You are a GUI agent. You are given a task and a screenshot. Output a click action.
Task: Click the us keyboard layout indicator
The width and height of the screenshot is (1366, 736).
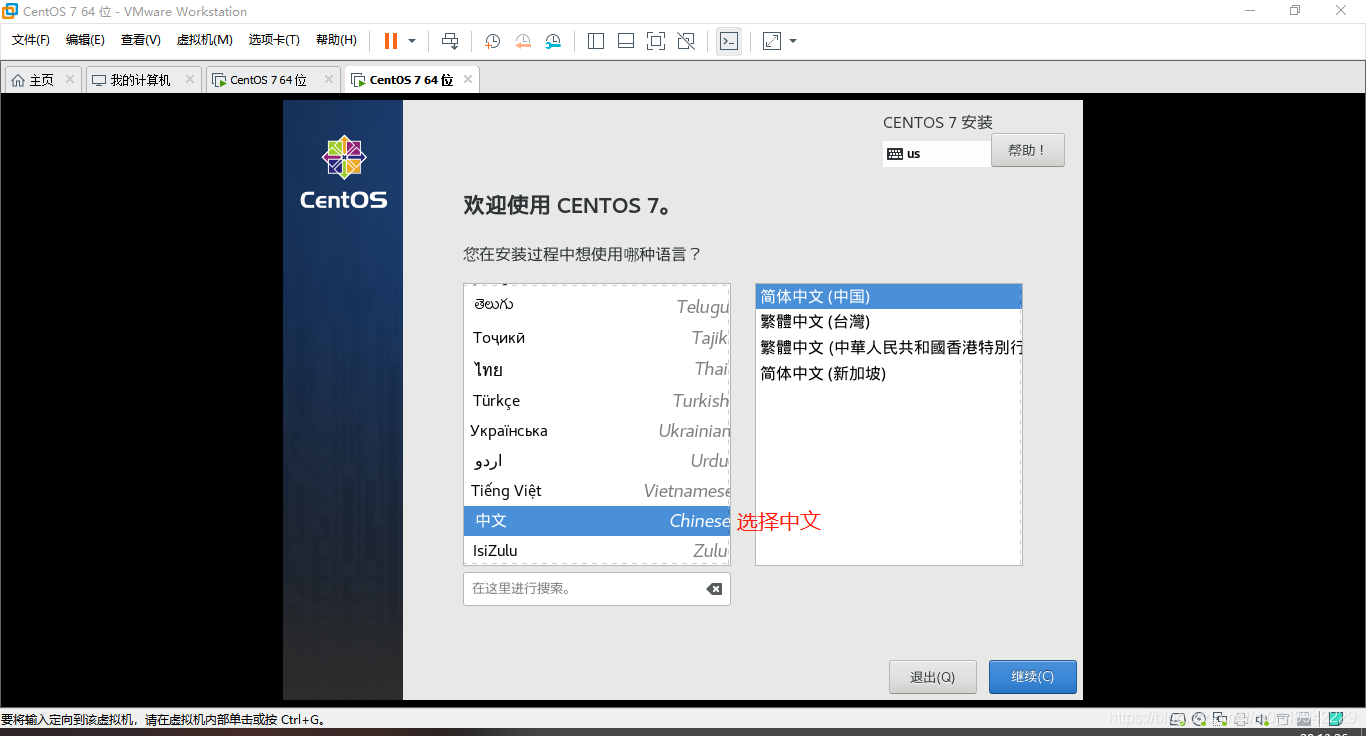pyautogui.click(x=937, y=154)
